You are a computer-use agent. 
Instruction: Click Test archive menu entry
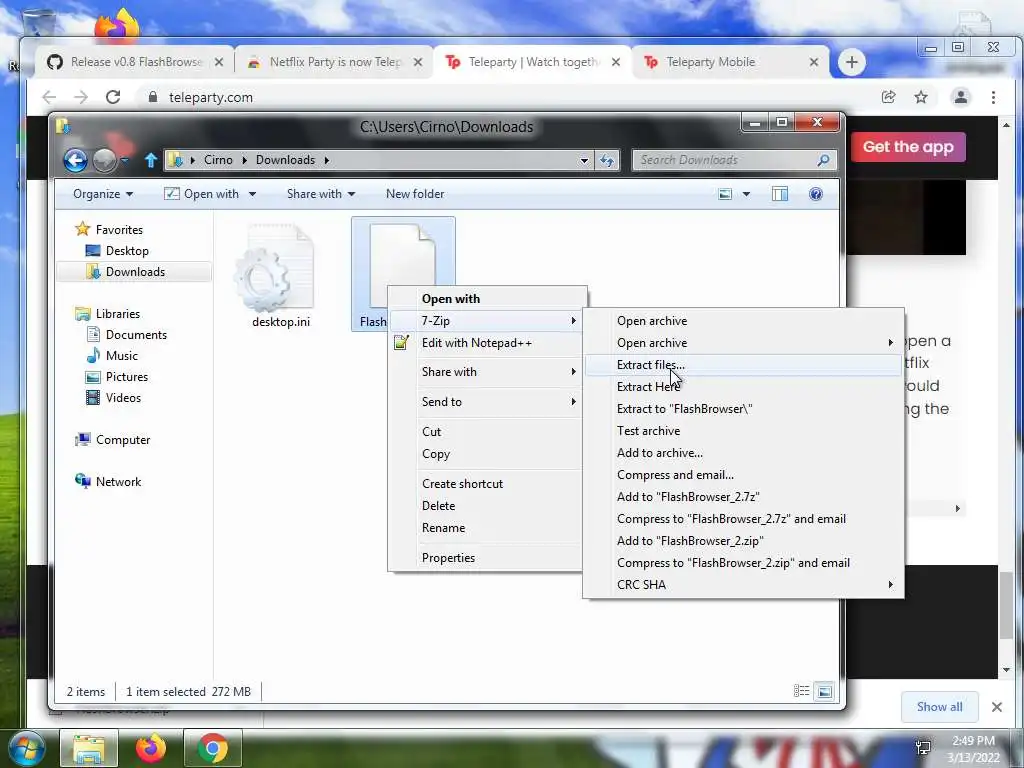[743, 431]
